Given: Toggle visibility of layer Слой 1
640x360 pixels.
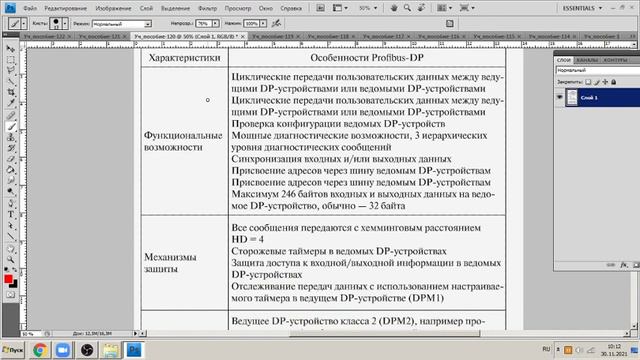Looking at the screenshot, I should point(559,97).
